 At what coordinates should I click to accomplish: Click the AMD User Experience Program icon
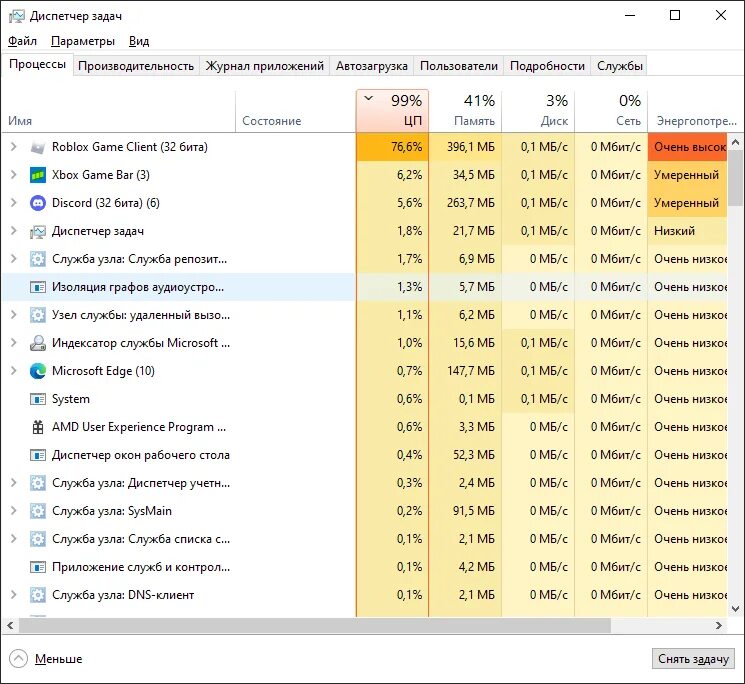[38, 427]
